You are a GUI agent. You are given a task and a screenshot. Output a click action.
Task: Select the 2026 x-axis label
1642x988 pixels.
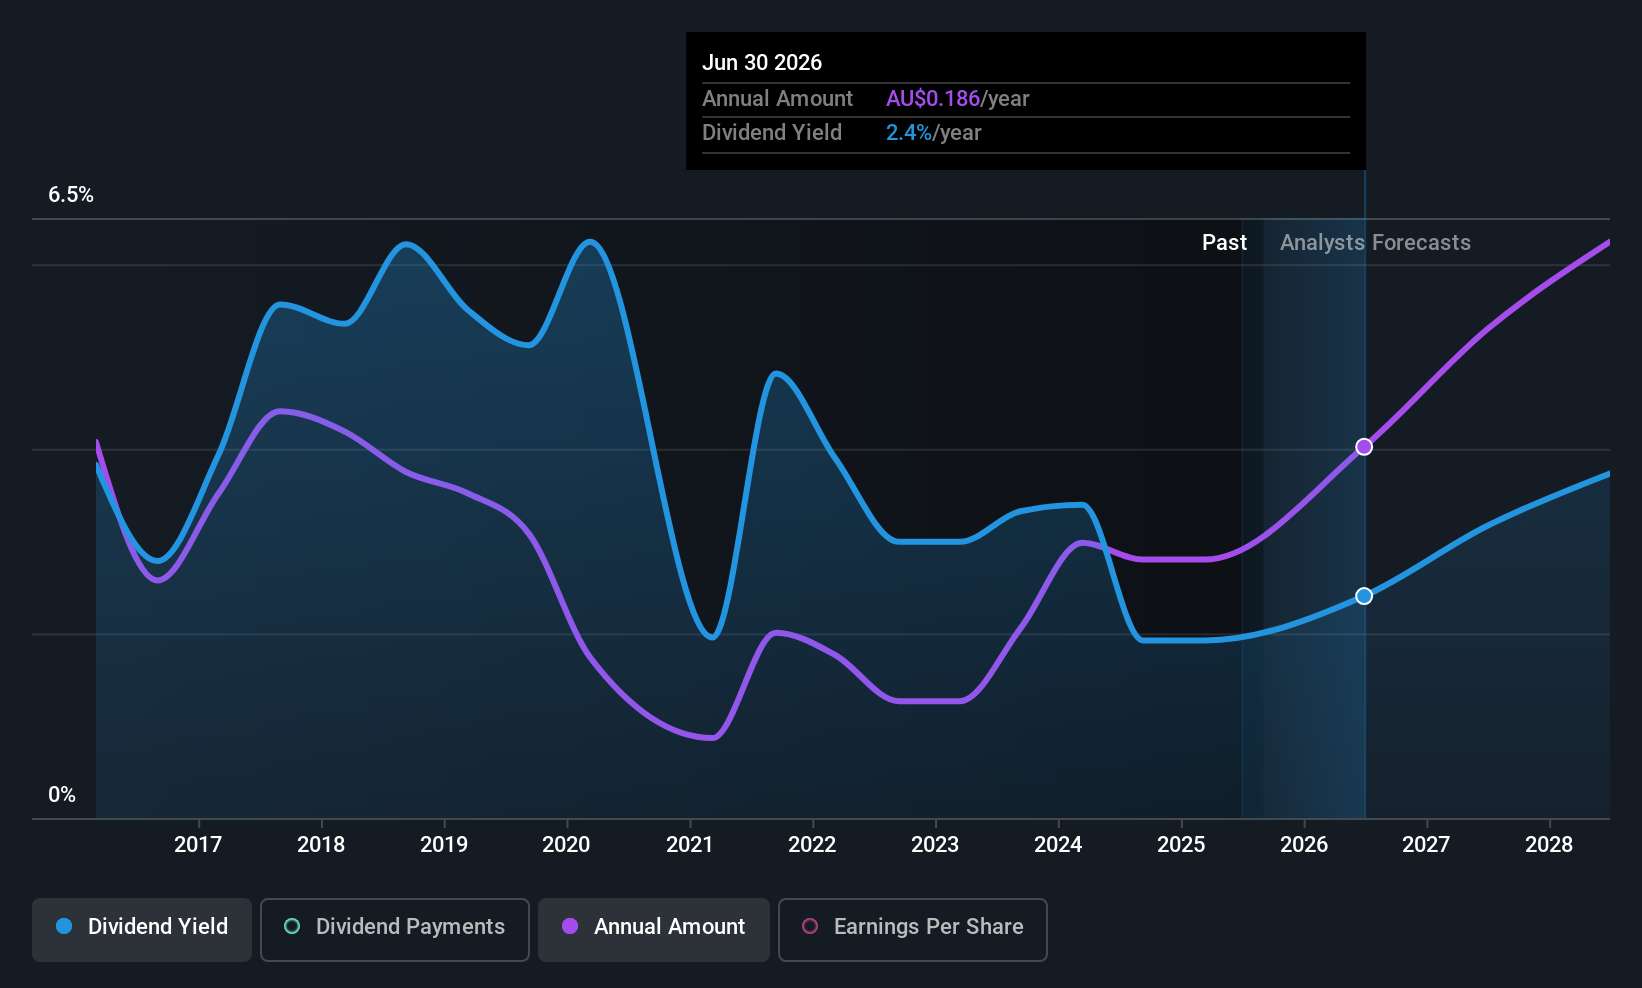pos(1304,845)
